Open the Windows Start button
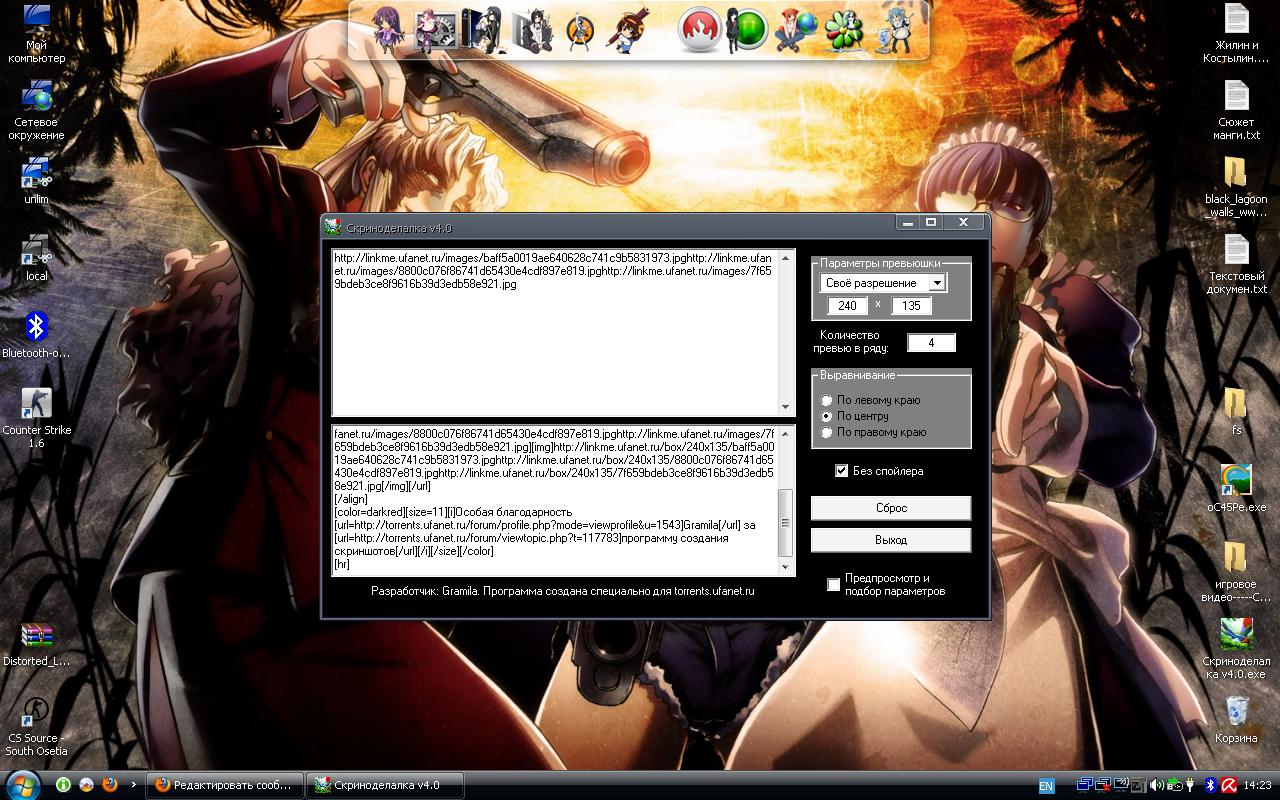 click(x=22, y=785)
